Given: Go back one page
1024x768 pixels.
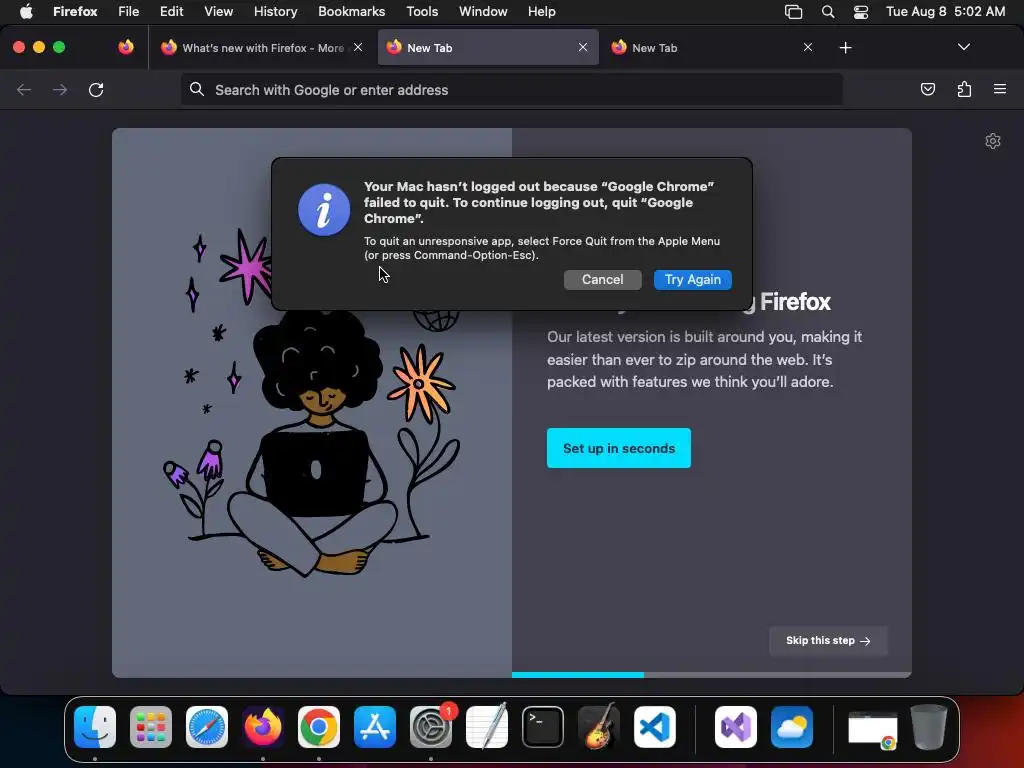Looking at the screenshot, I should [24, 89].
